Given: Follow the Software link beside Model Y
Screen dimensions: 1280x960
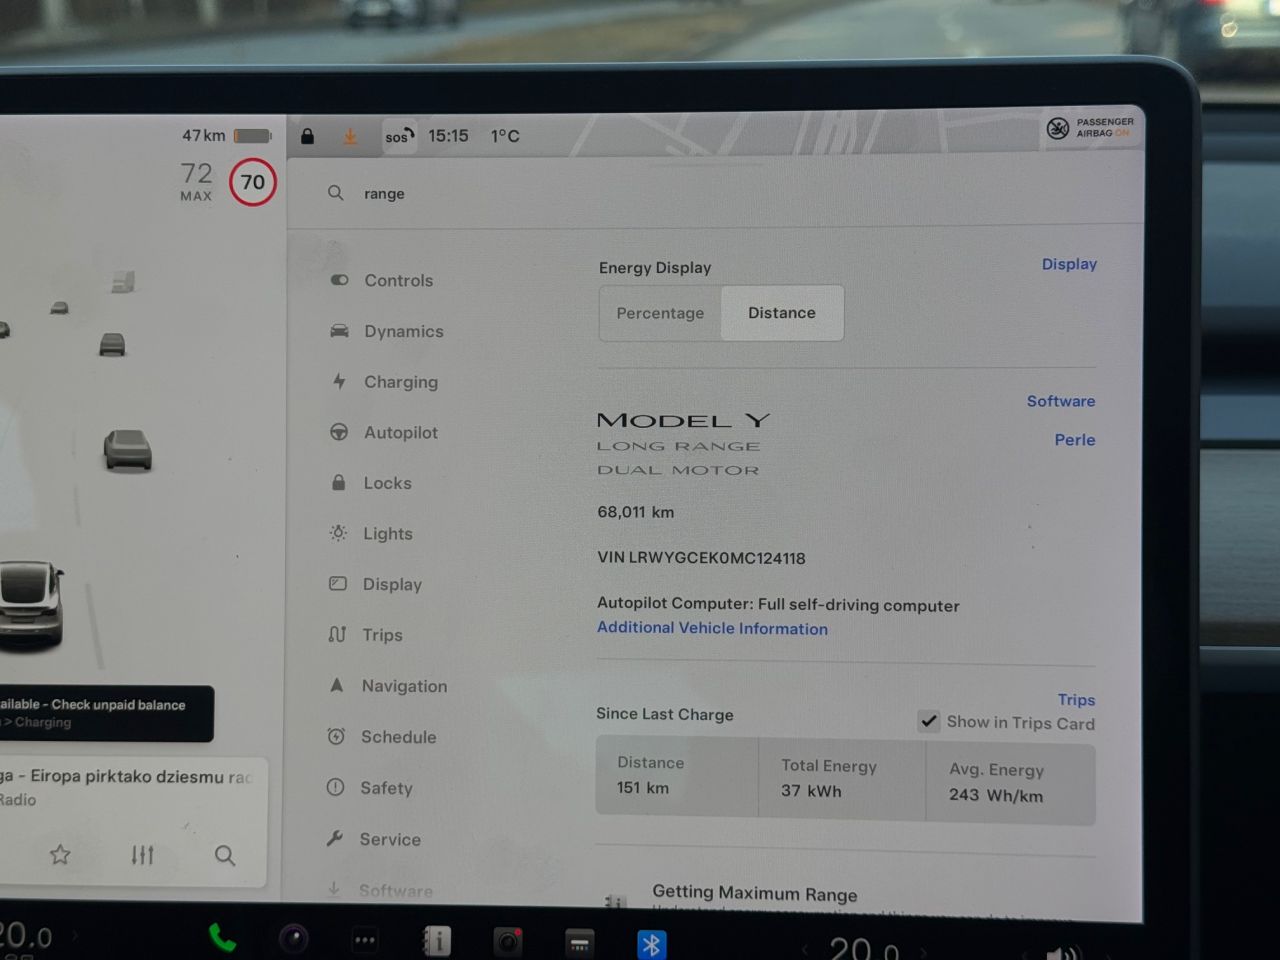Looking at the screenshot, I should [x=1060, y=401].
